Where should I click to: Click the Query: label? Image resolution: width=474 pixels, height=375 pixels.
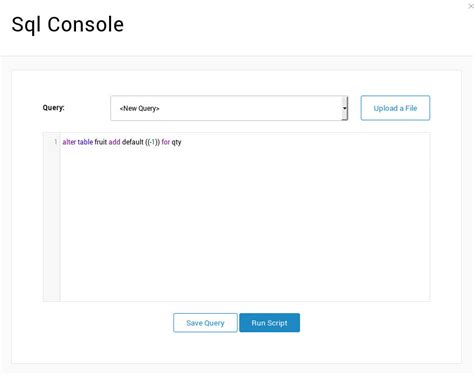pos(53,108)
